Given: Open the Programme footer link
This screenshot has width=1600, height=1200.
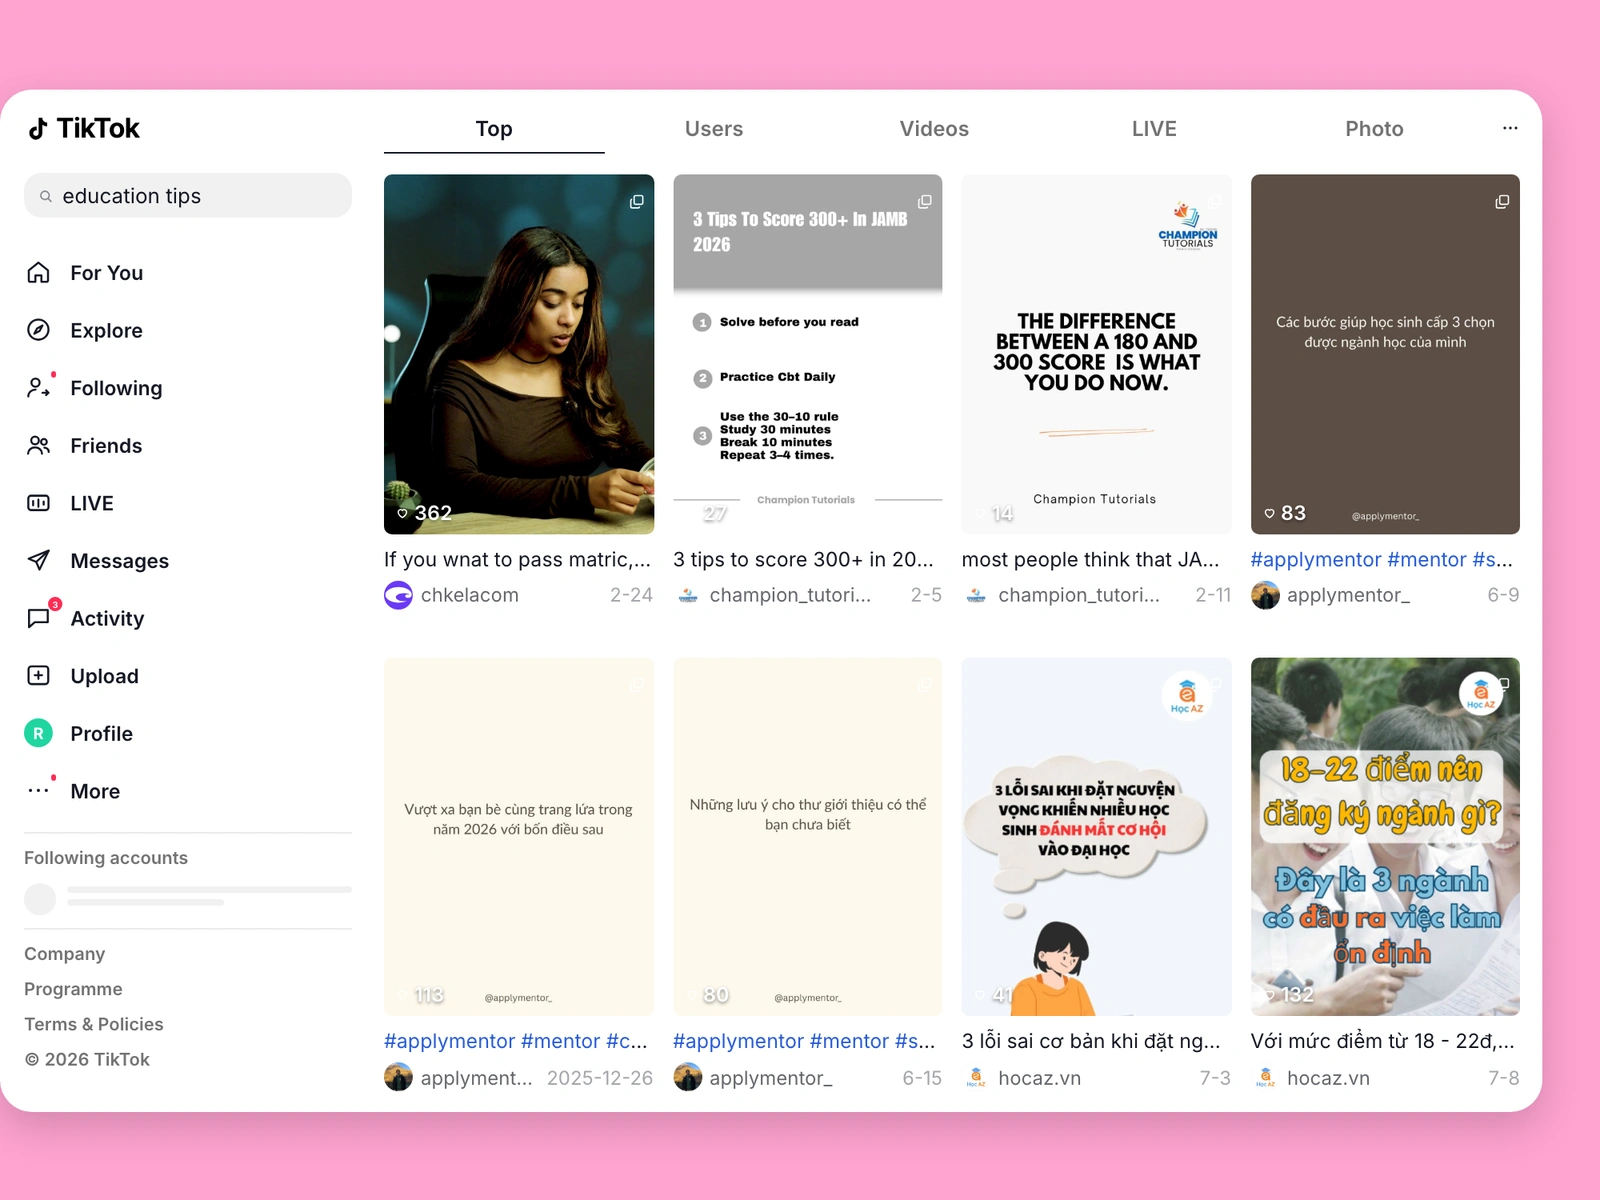Looking at the screenshot, I should 73,989.
